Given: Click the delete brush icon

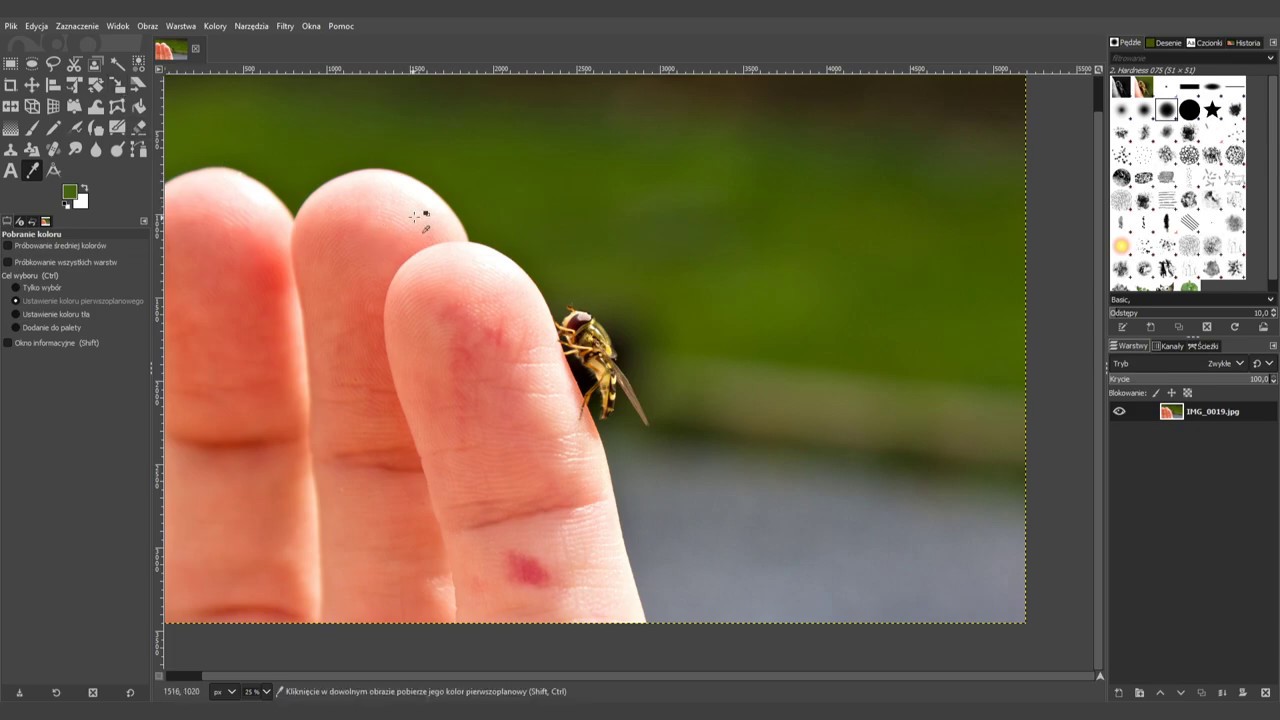Looking at the screenshot, I should click(1207, 327).
